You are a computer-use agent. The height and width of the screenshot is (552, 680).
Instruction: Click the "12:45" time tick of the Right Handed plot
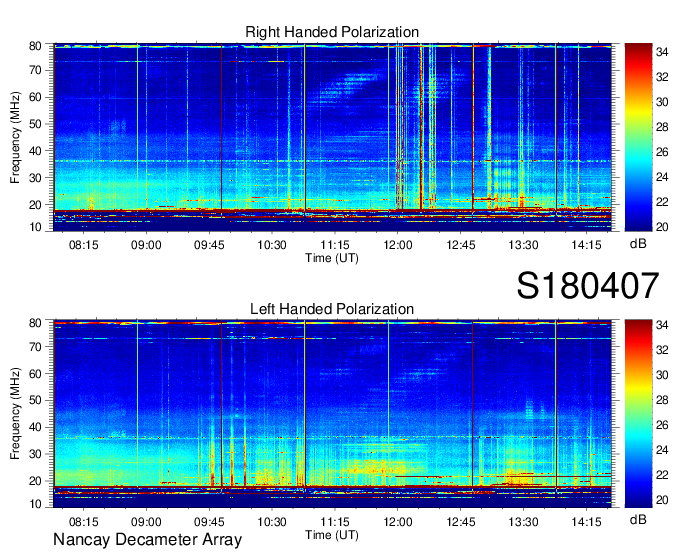point(461,245)
